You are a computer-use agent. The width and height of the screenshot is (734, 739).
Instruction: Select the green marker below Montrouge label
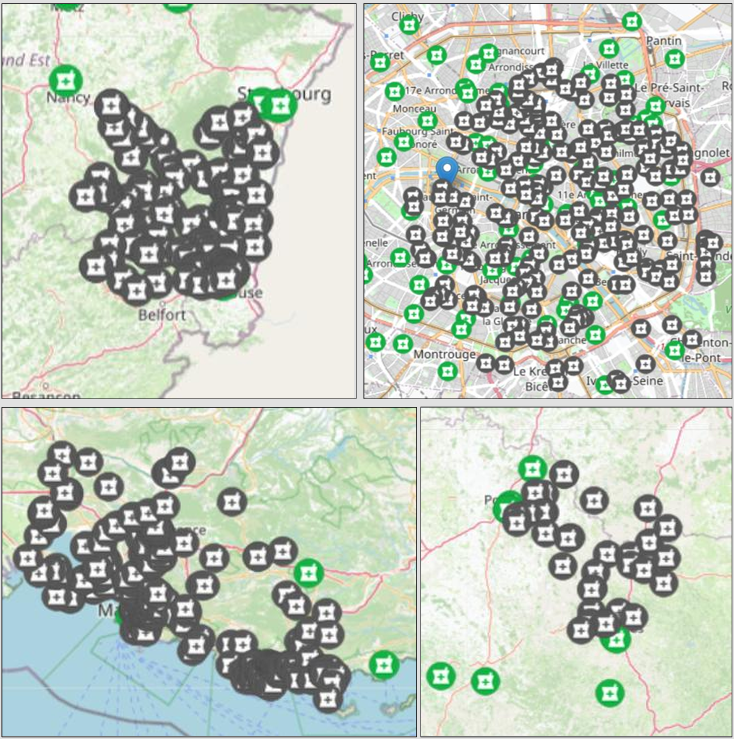pos(447,371)
